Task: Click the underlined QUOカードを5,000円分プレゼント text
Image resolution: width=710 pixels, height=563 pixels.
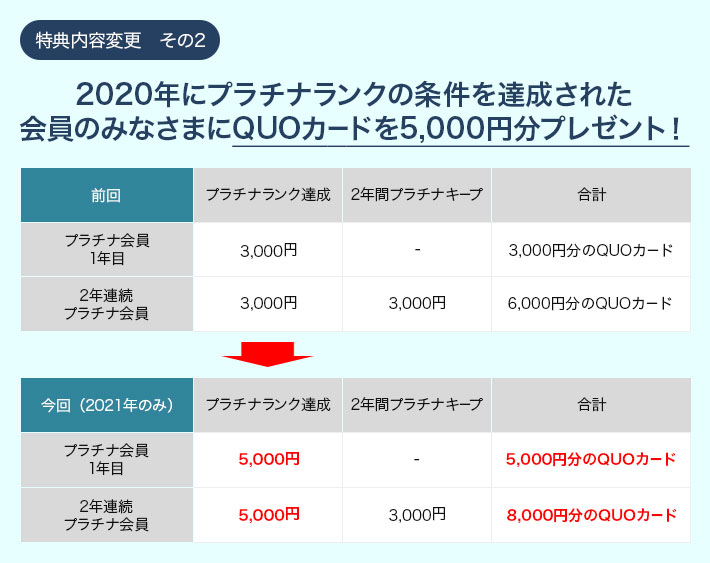Action: 459,130
